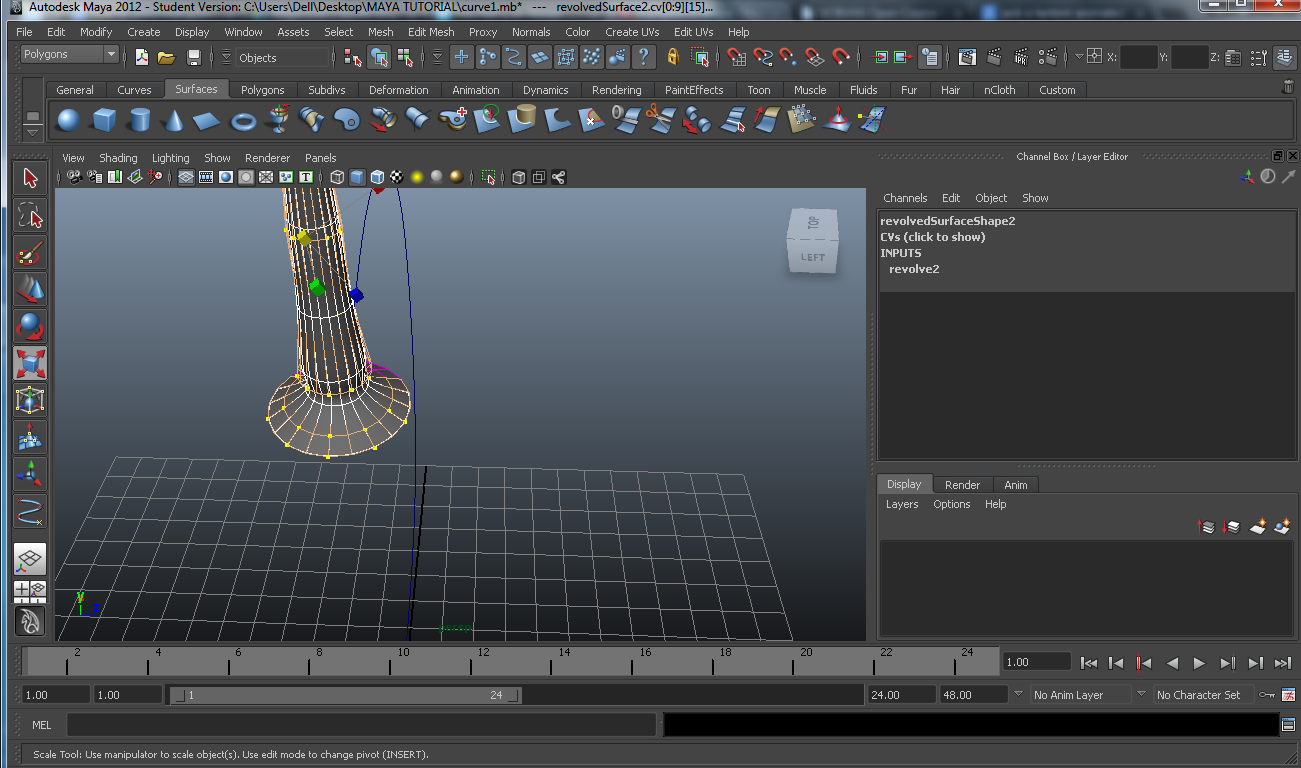This screenshot has height=768, width=1301.
Task: Toggle snap to grids magnet
Action: pos(737,57)
